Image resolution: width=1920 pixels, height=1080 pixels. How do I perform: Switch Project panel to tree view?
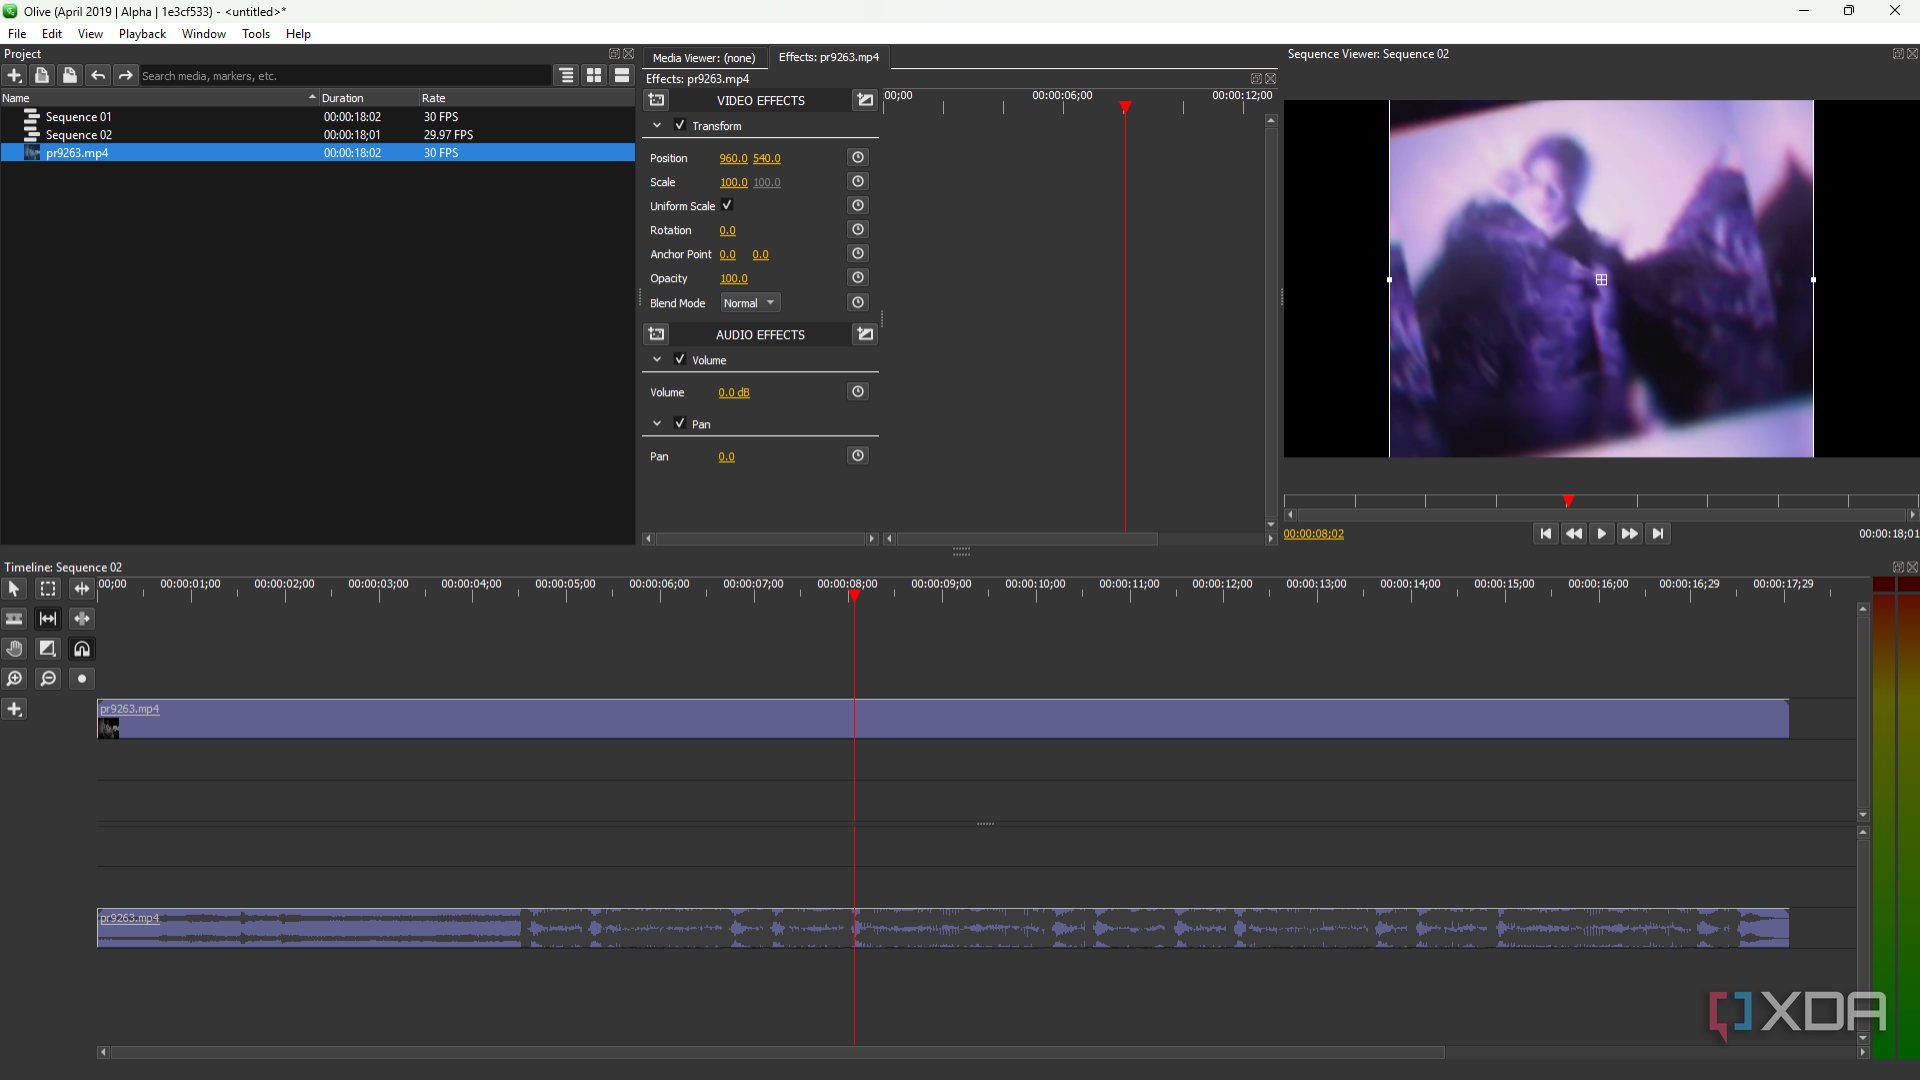[x=566, y=75]
